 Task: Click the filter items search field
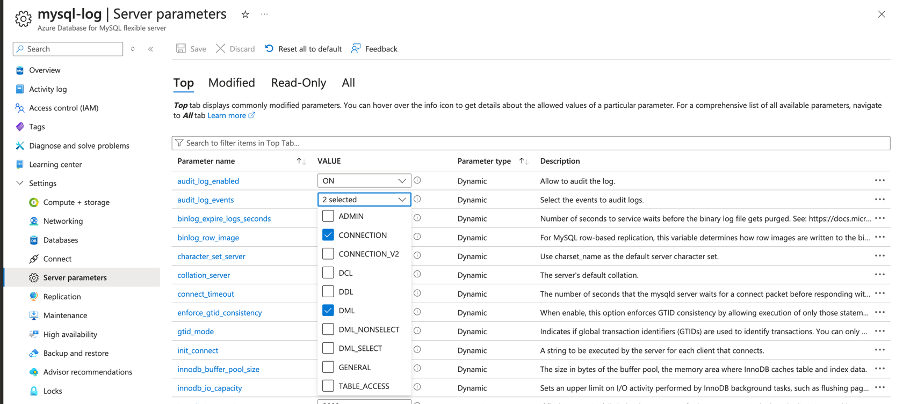click(x=530, y=144)
